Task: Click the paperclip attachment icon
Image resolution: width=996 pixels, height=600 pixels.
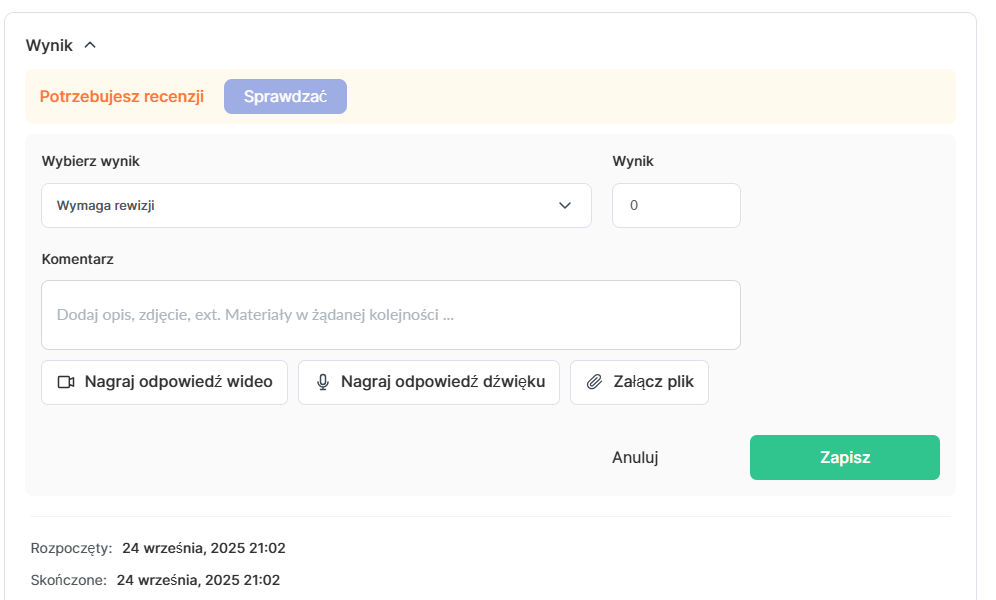Action: [x=594, y=382]
